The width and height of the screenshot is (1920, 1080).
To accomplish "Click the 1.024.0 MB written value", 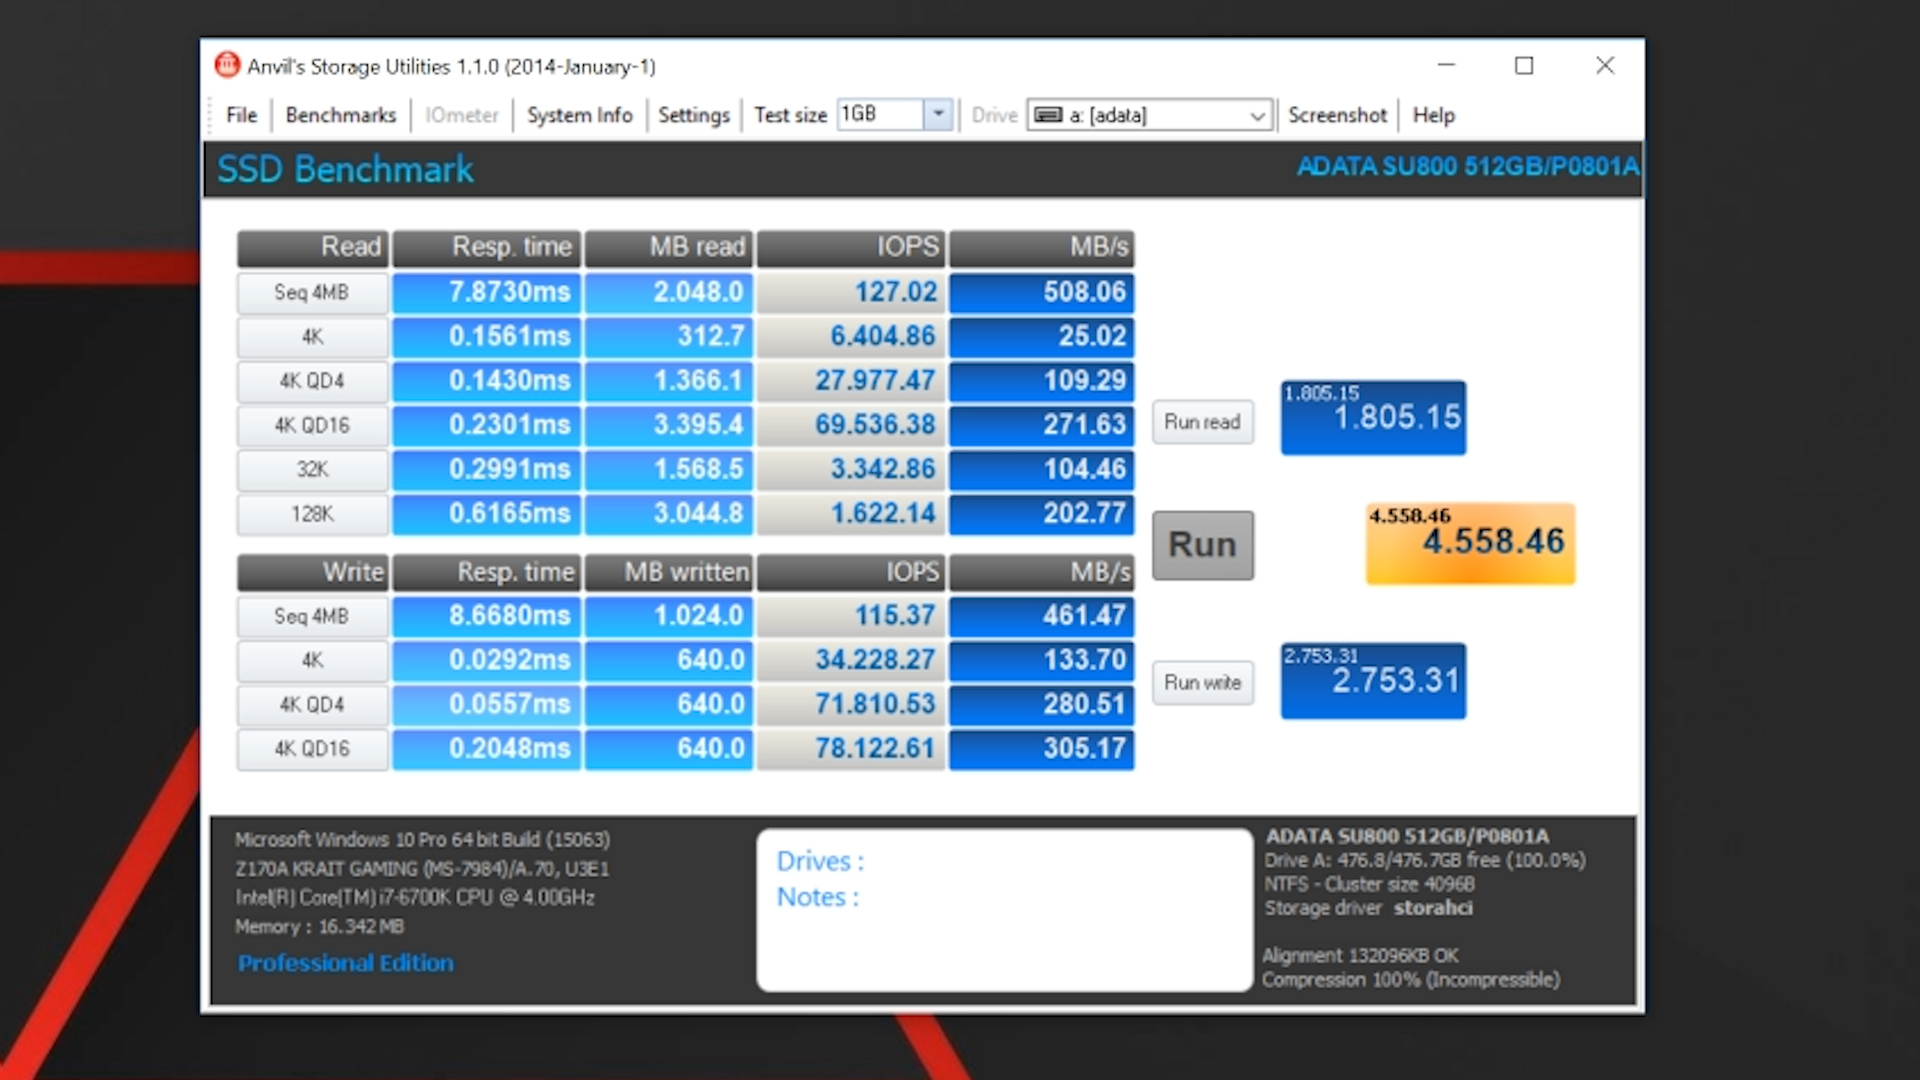I will click(667, 616).
